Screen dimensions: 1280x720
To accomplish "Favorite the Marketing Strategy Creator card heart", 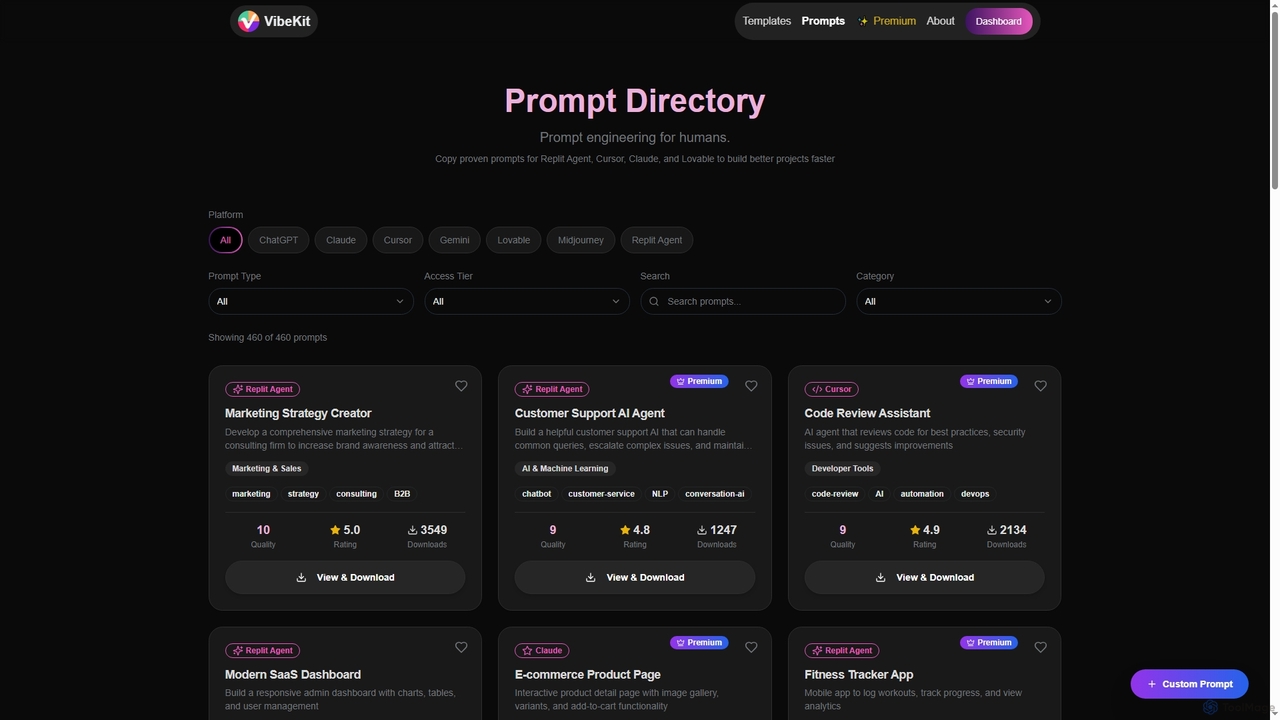I will click(x=461, y=386).
